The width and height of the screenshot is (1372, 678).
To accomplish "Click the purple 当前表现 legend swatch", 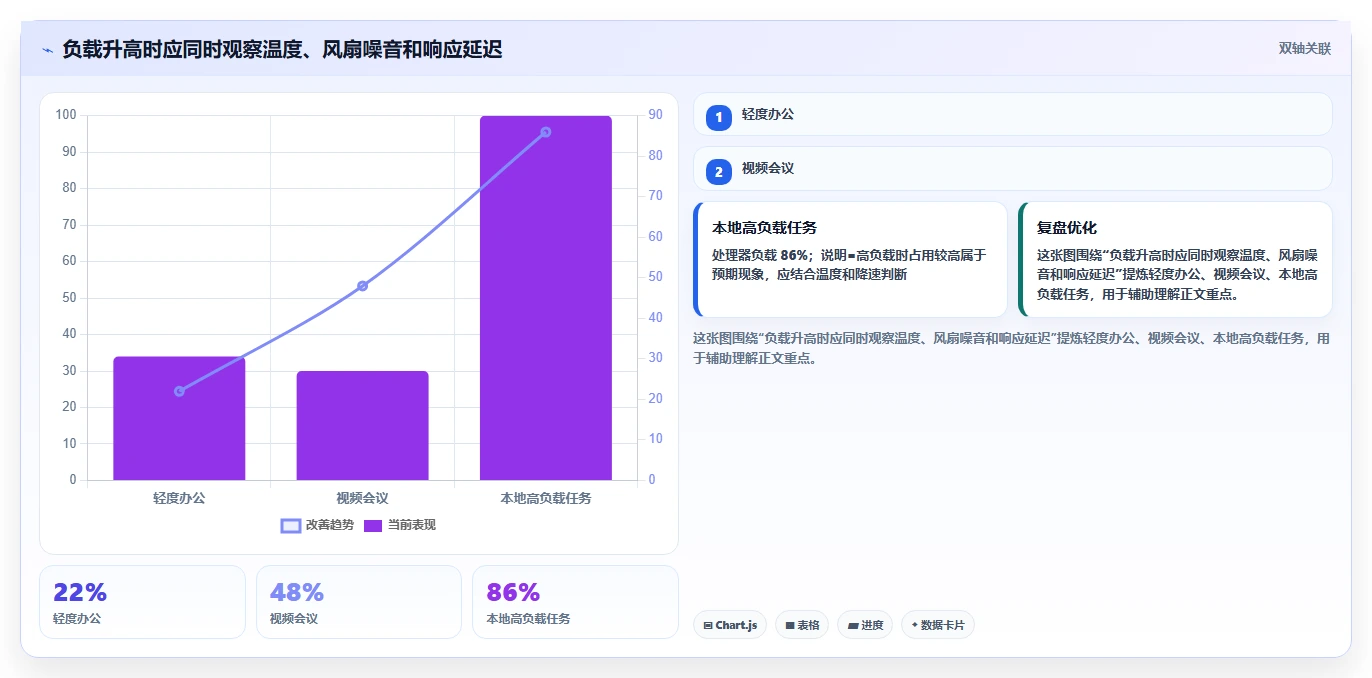I will 373,526.
